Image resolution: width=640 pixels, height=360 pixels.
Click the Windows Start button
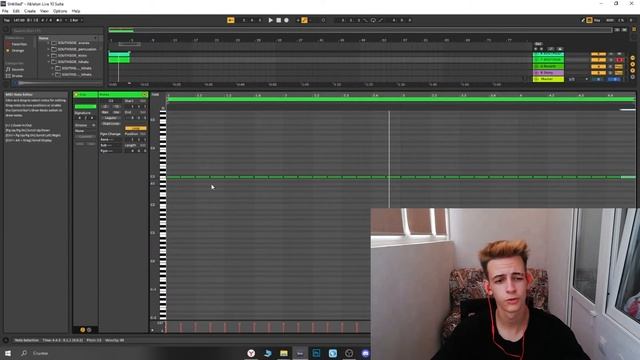point(8,353)
